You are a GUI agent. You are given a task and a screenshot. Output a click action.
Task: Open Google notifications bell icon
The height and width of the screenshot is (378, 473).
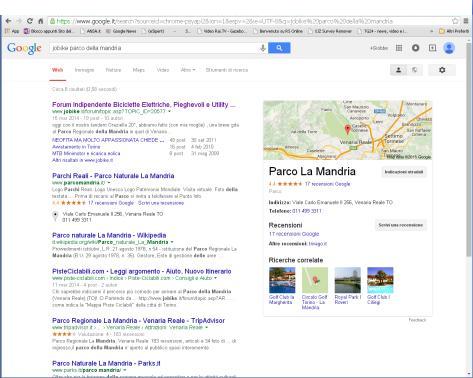[415, 48]
